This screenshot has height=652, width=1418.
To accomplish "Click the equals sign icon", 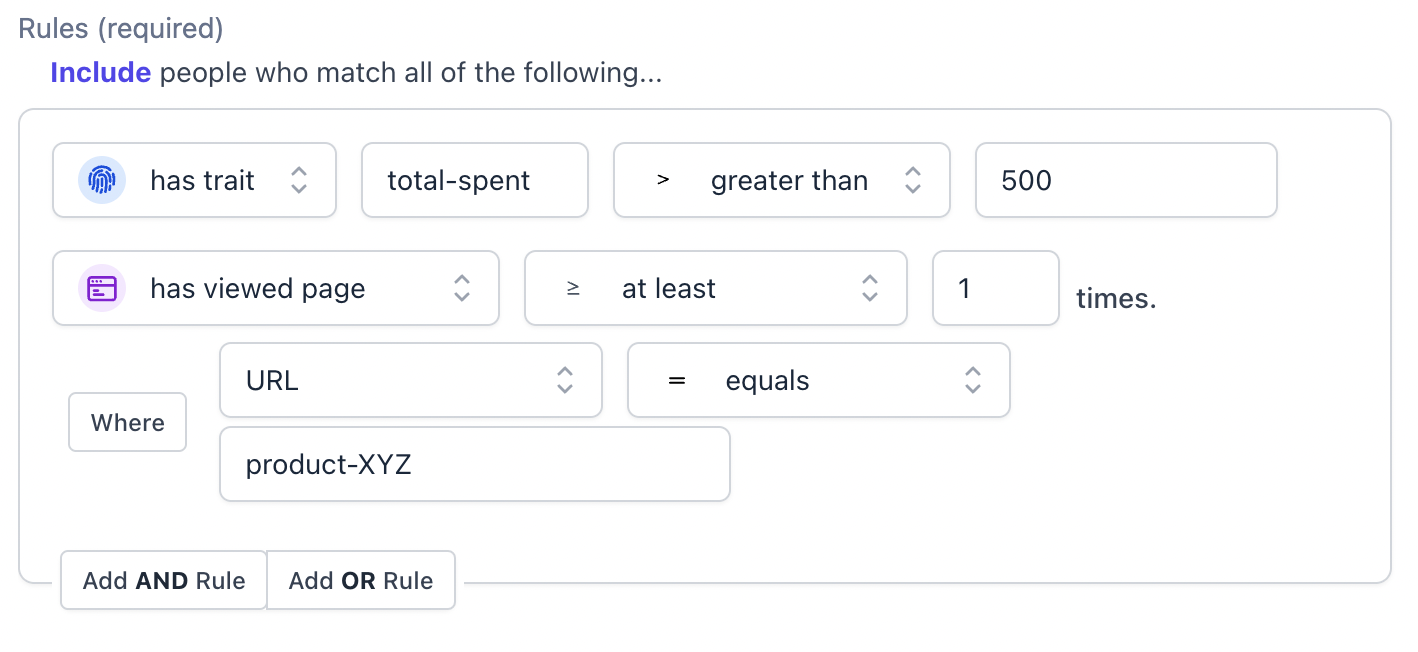I will point(677,381).
